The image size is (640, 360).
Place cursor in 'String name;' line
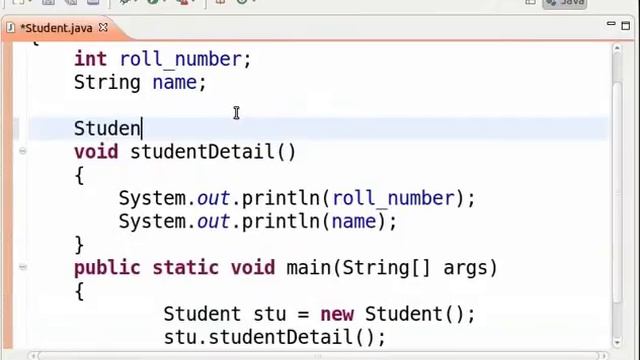(140, 82)
